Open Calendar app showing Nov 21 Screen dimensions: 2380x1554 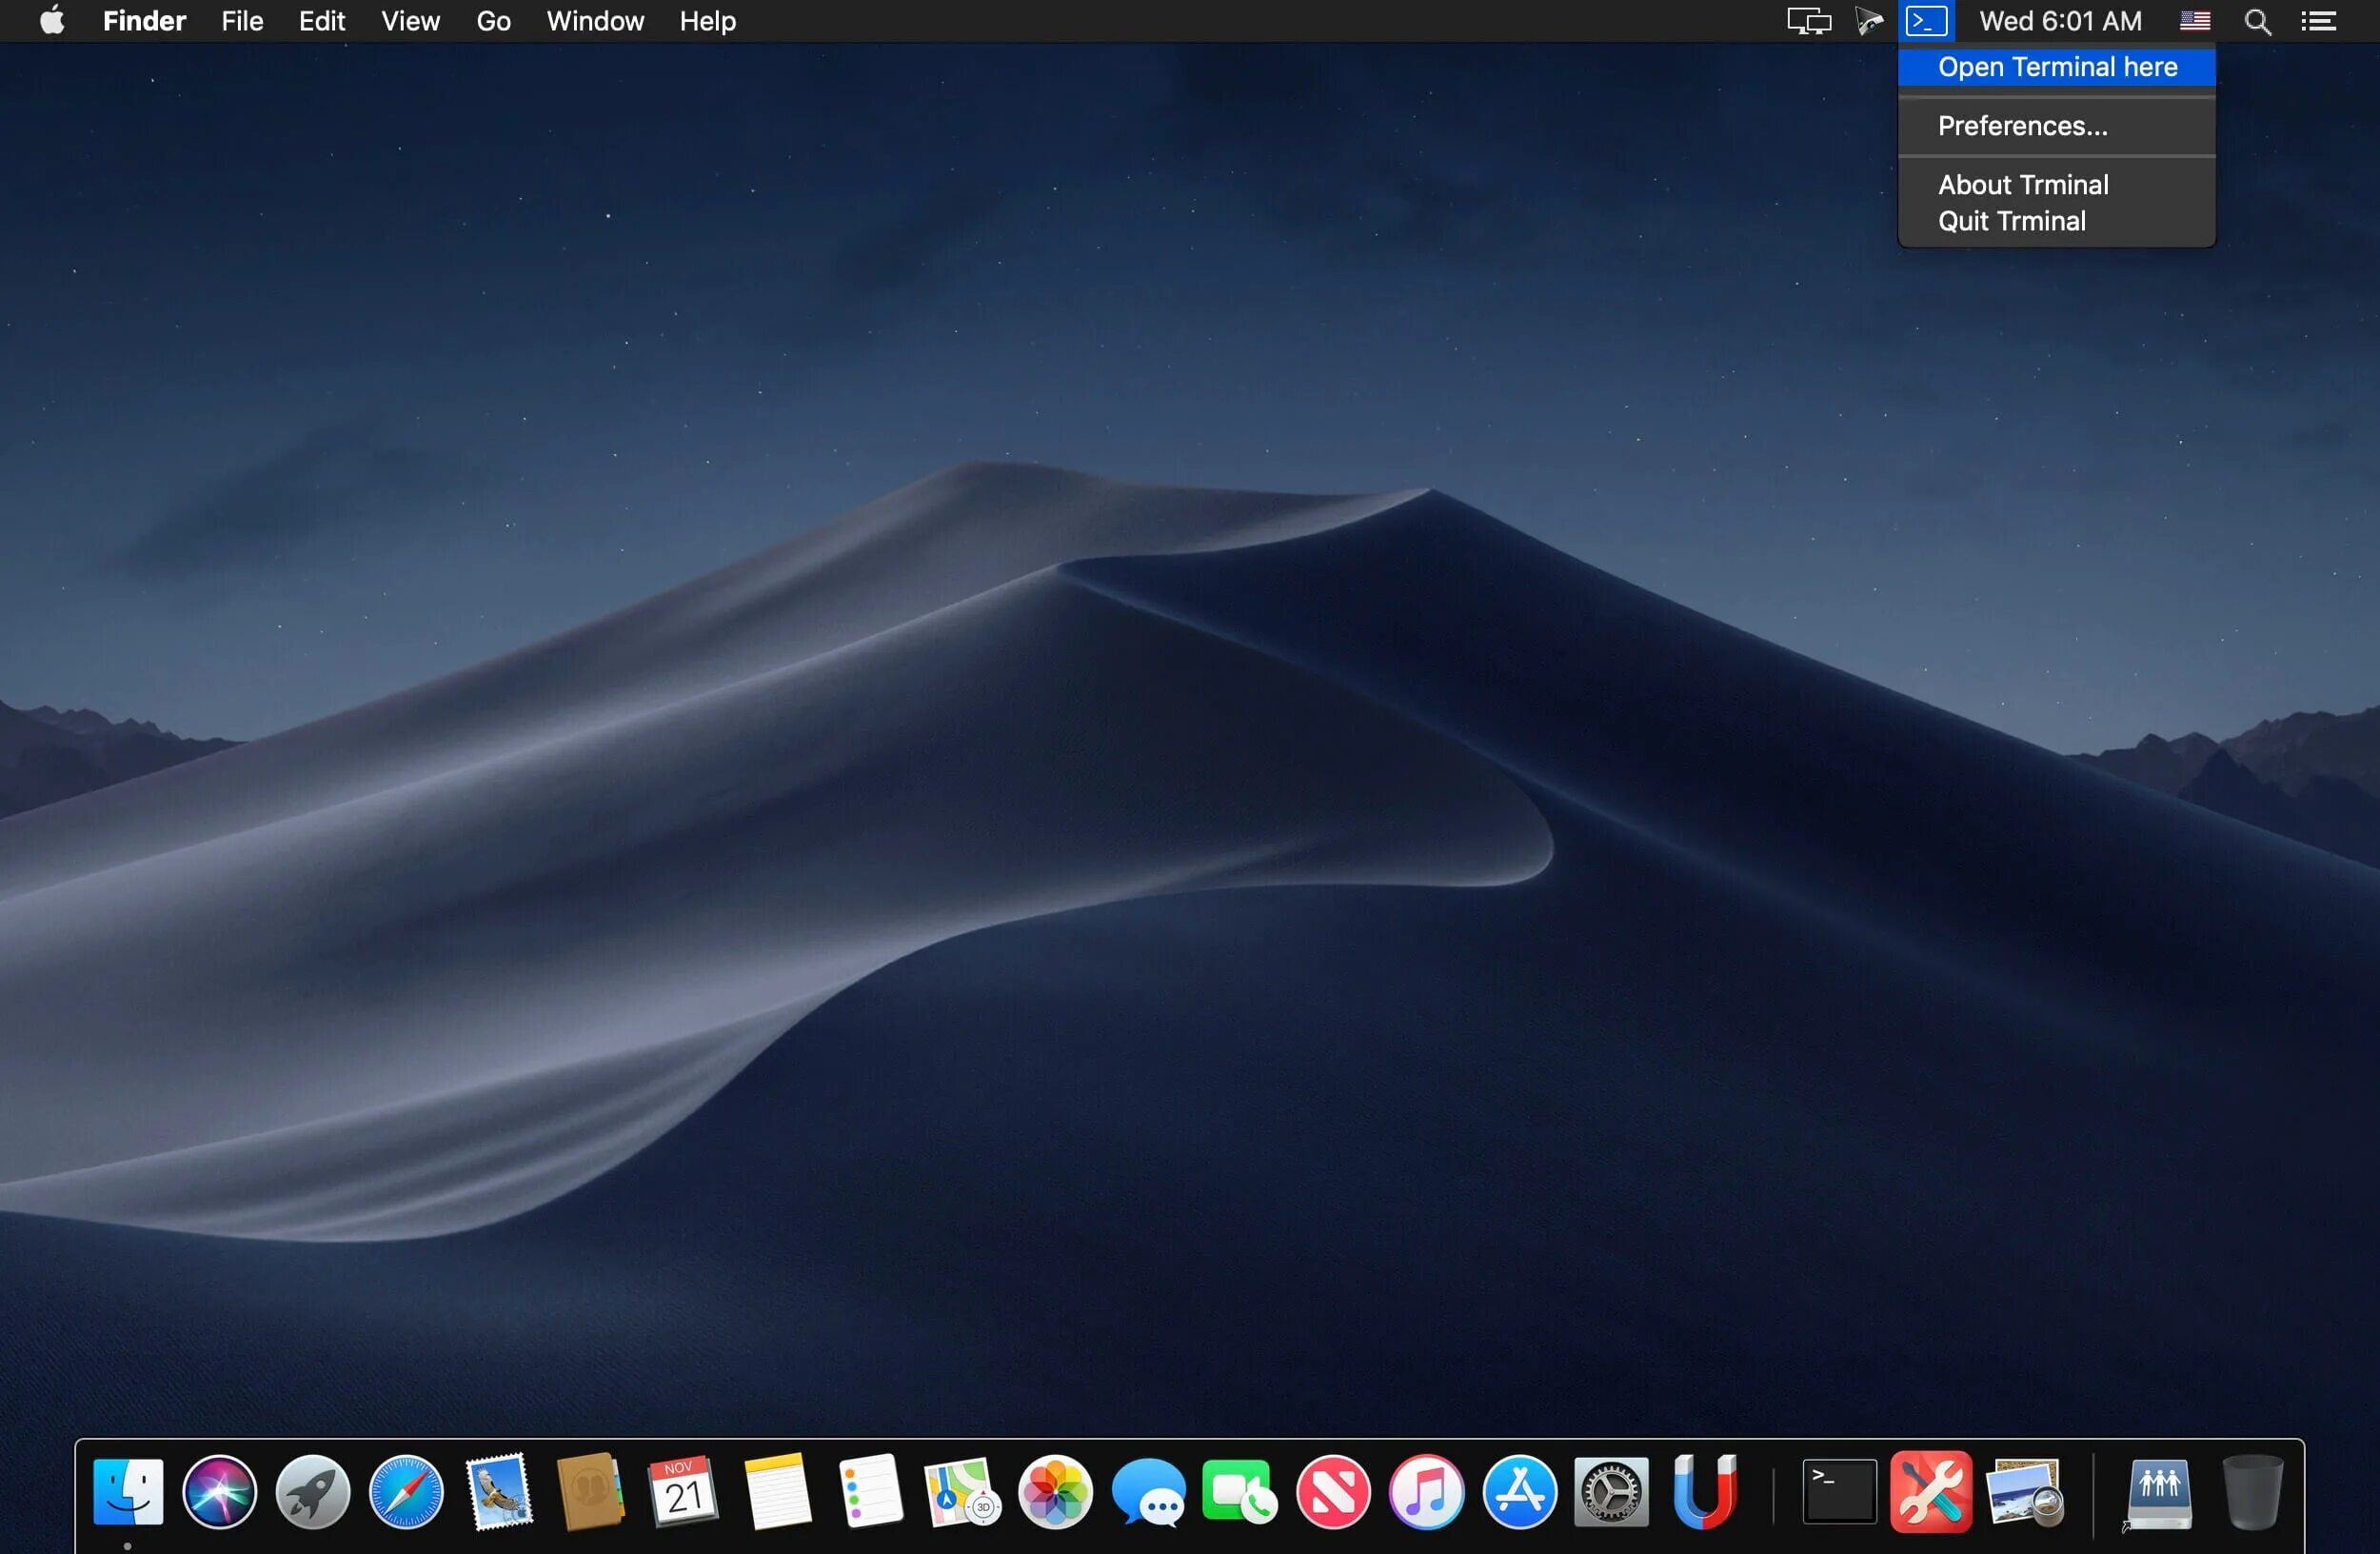(684, 1492)
